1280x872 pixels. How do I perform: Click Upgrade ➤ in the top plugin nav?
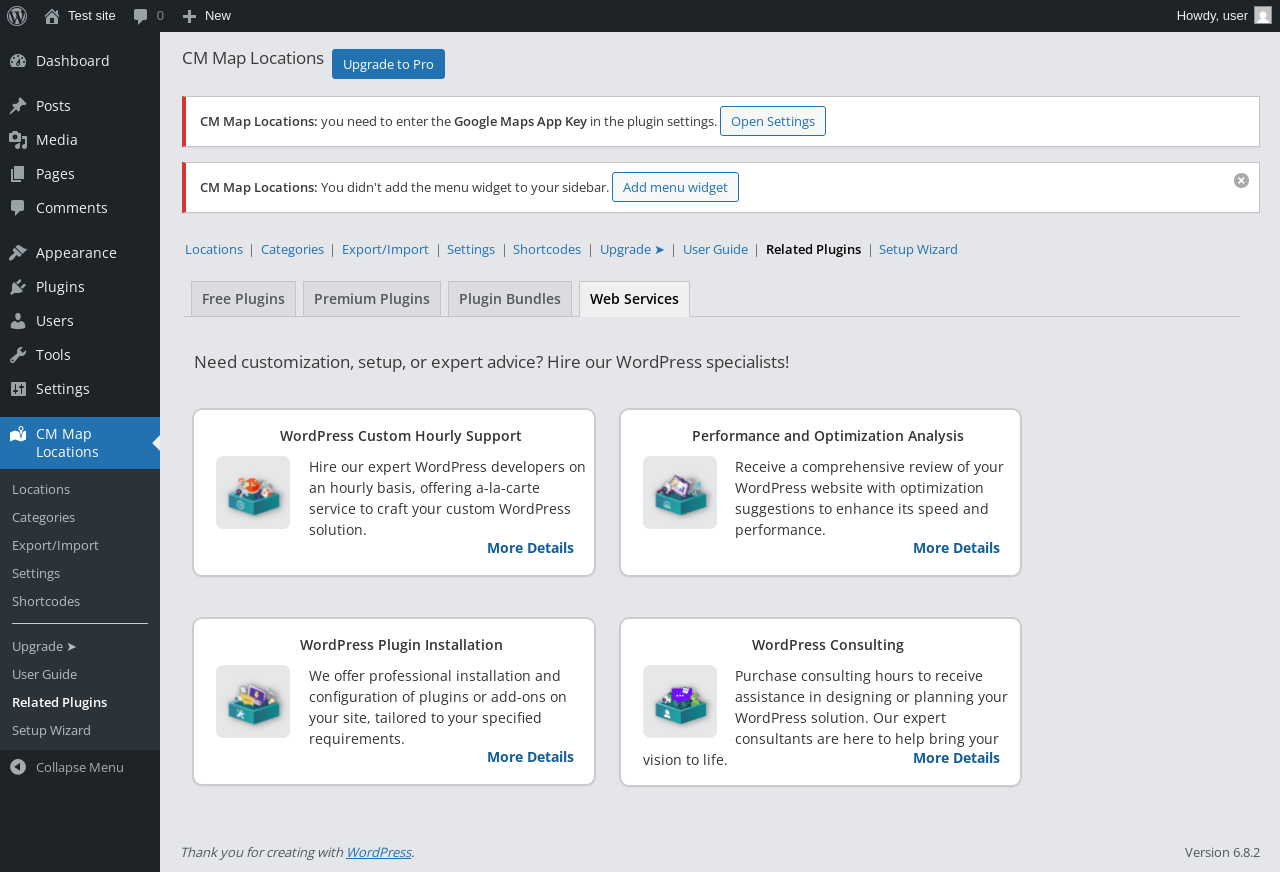point(632,249)
